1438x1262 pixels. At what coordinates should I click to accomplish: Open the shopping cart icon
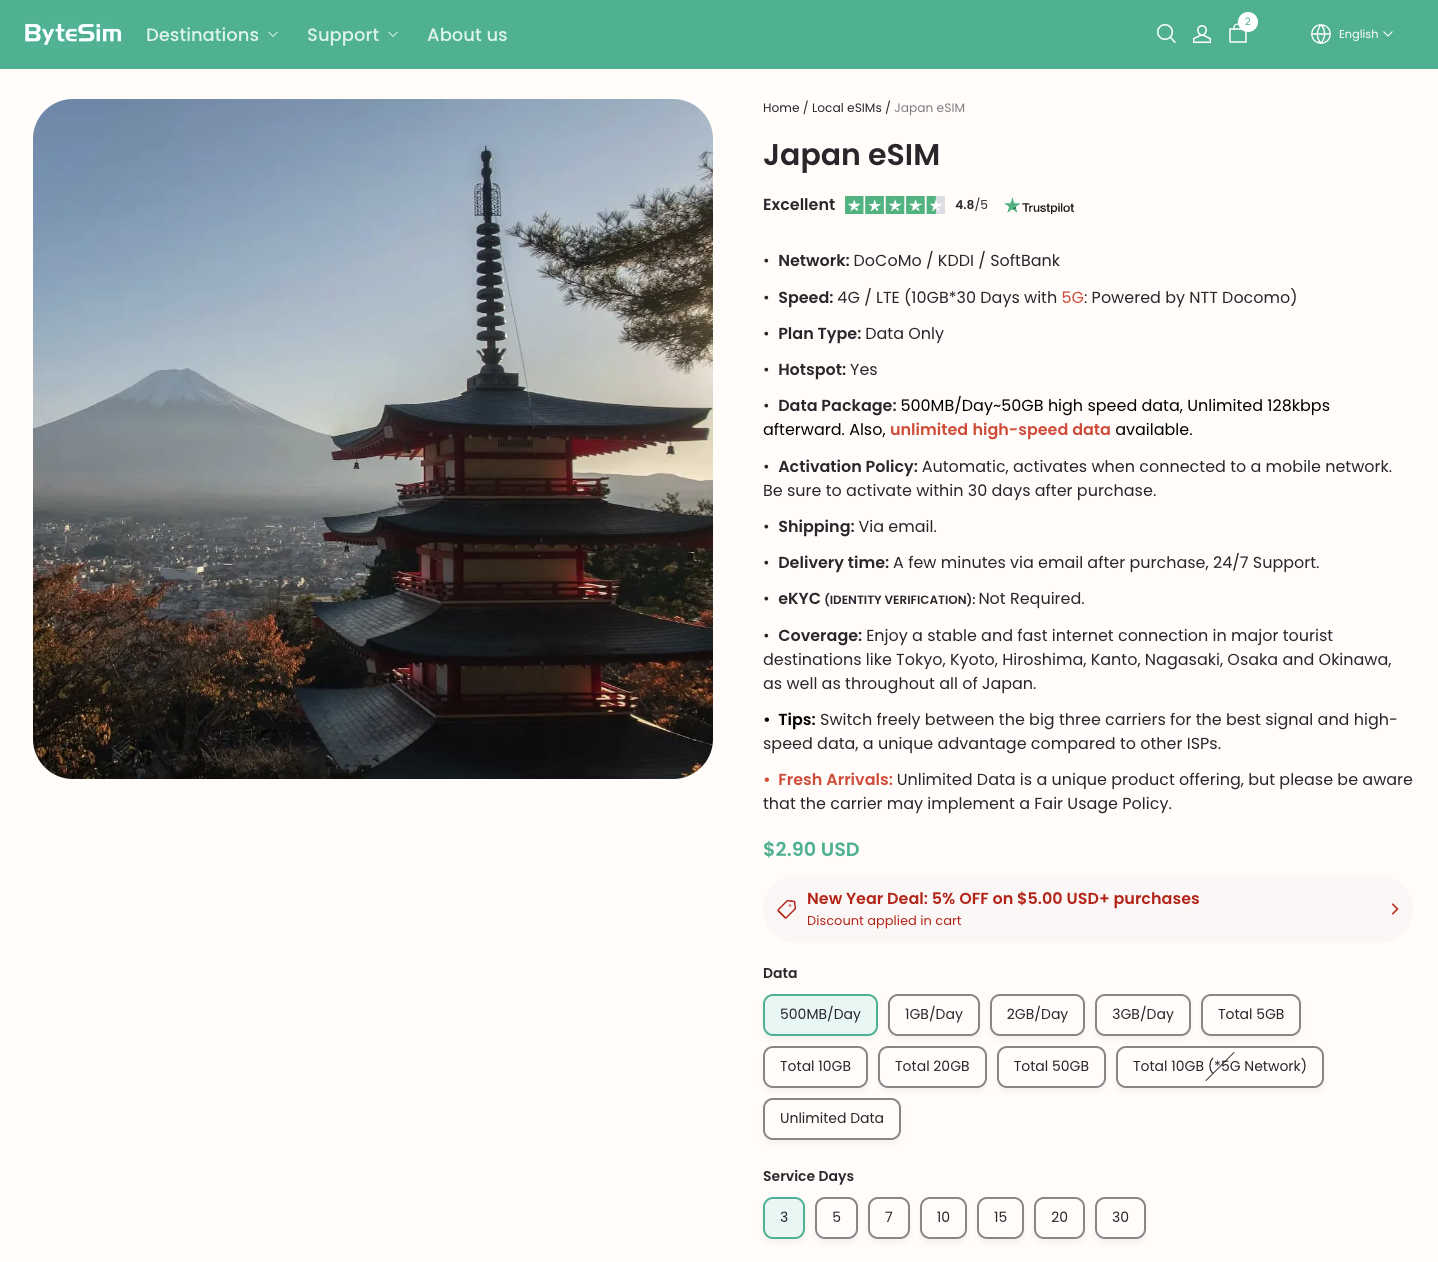tap(1238, 34)
